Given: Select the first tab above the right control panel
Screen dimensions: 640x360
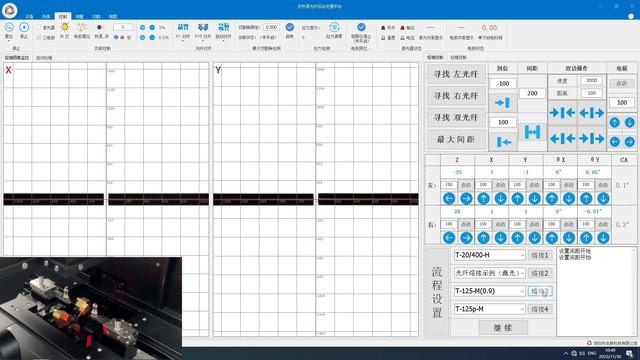Looking at the screenshot, I should (435, 58).
